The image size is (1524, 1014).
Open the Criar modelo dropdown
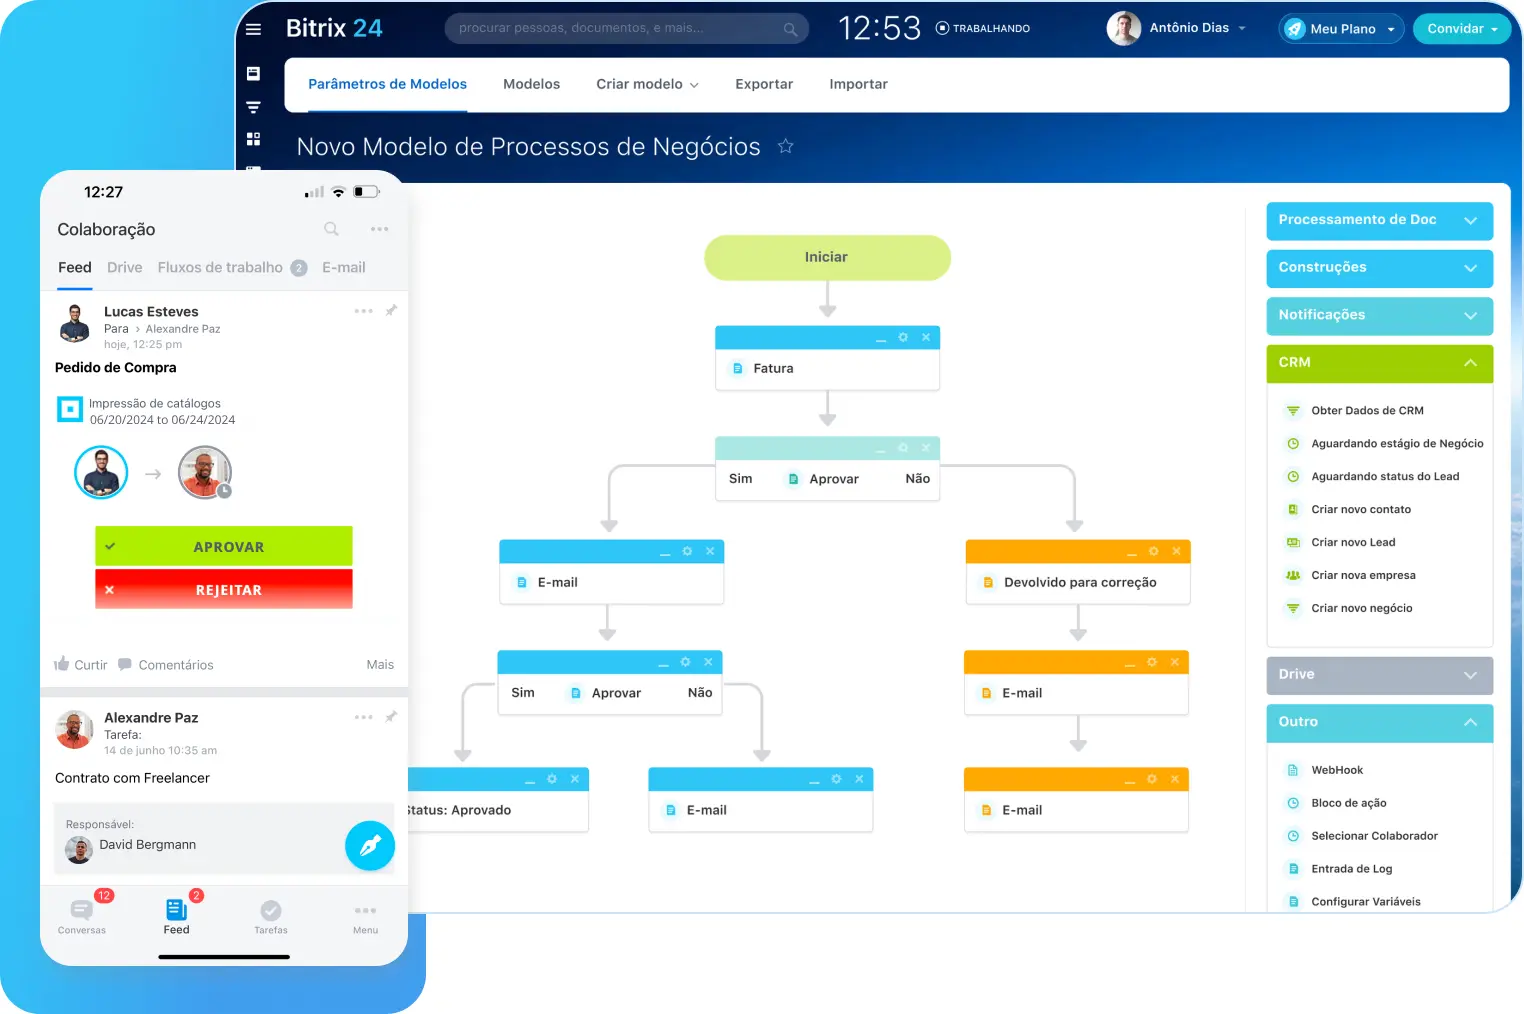click(647, 85)
